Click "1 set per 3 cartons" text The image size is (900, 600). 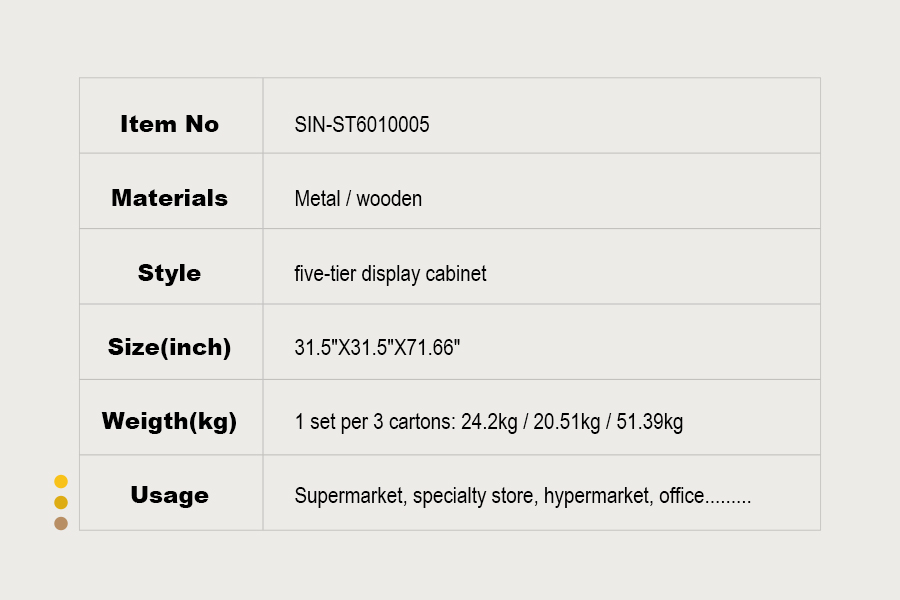(374, 422)
